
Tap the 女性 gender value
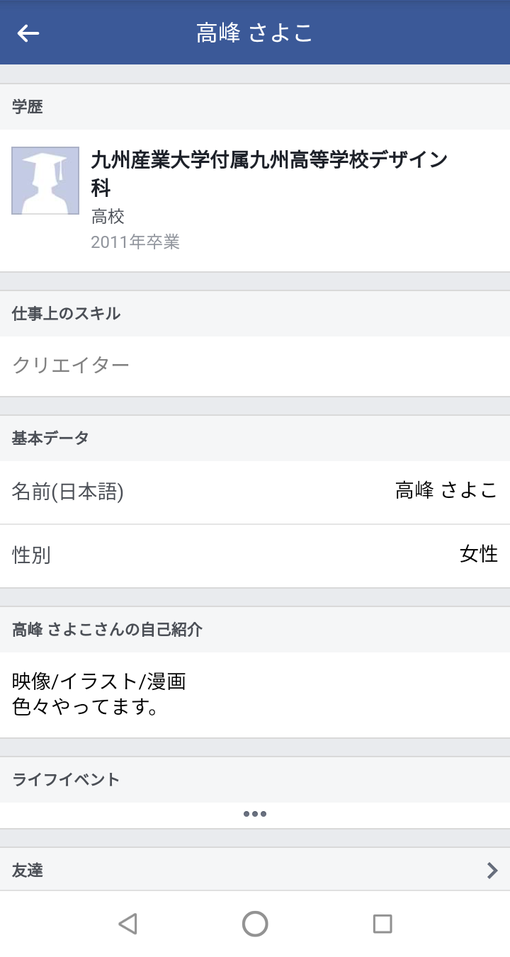pyautogui.click(x=479, y=554)
